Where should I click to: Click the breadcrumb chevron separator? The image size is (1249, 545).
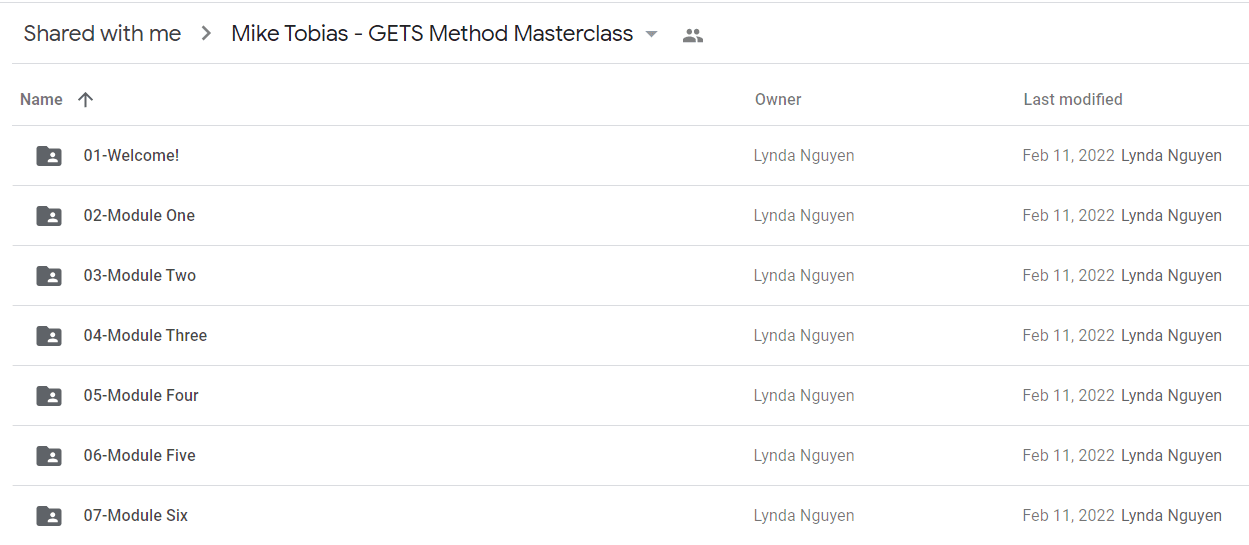click(x=206, y=33)
